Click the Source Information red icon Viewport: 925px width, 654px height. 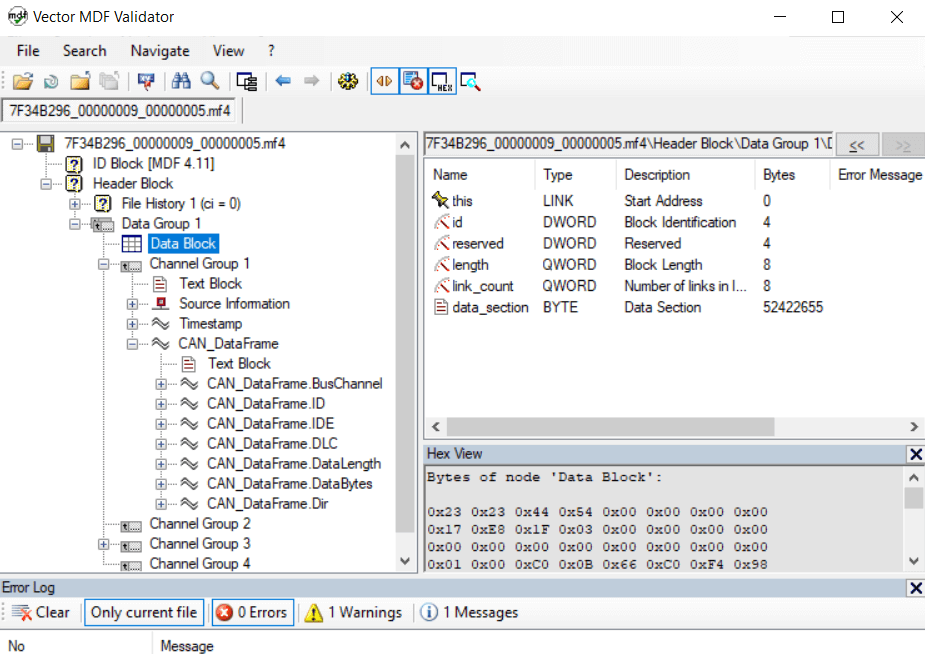(160, 304)
